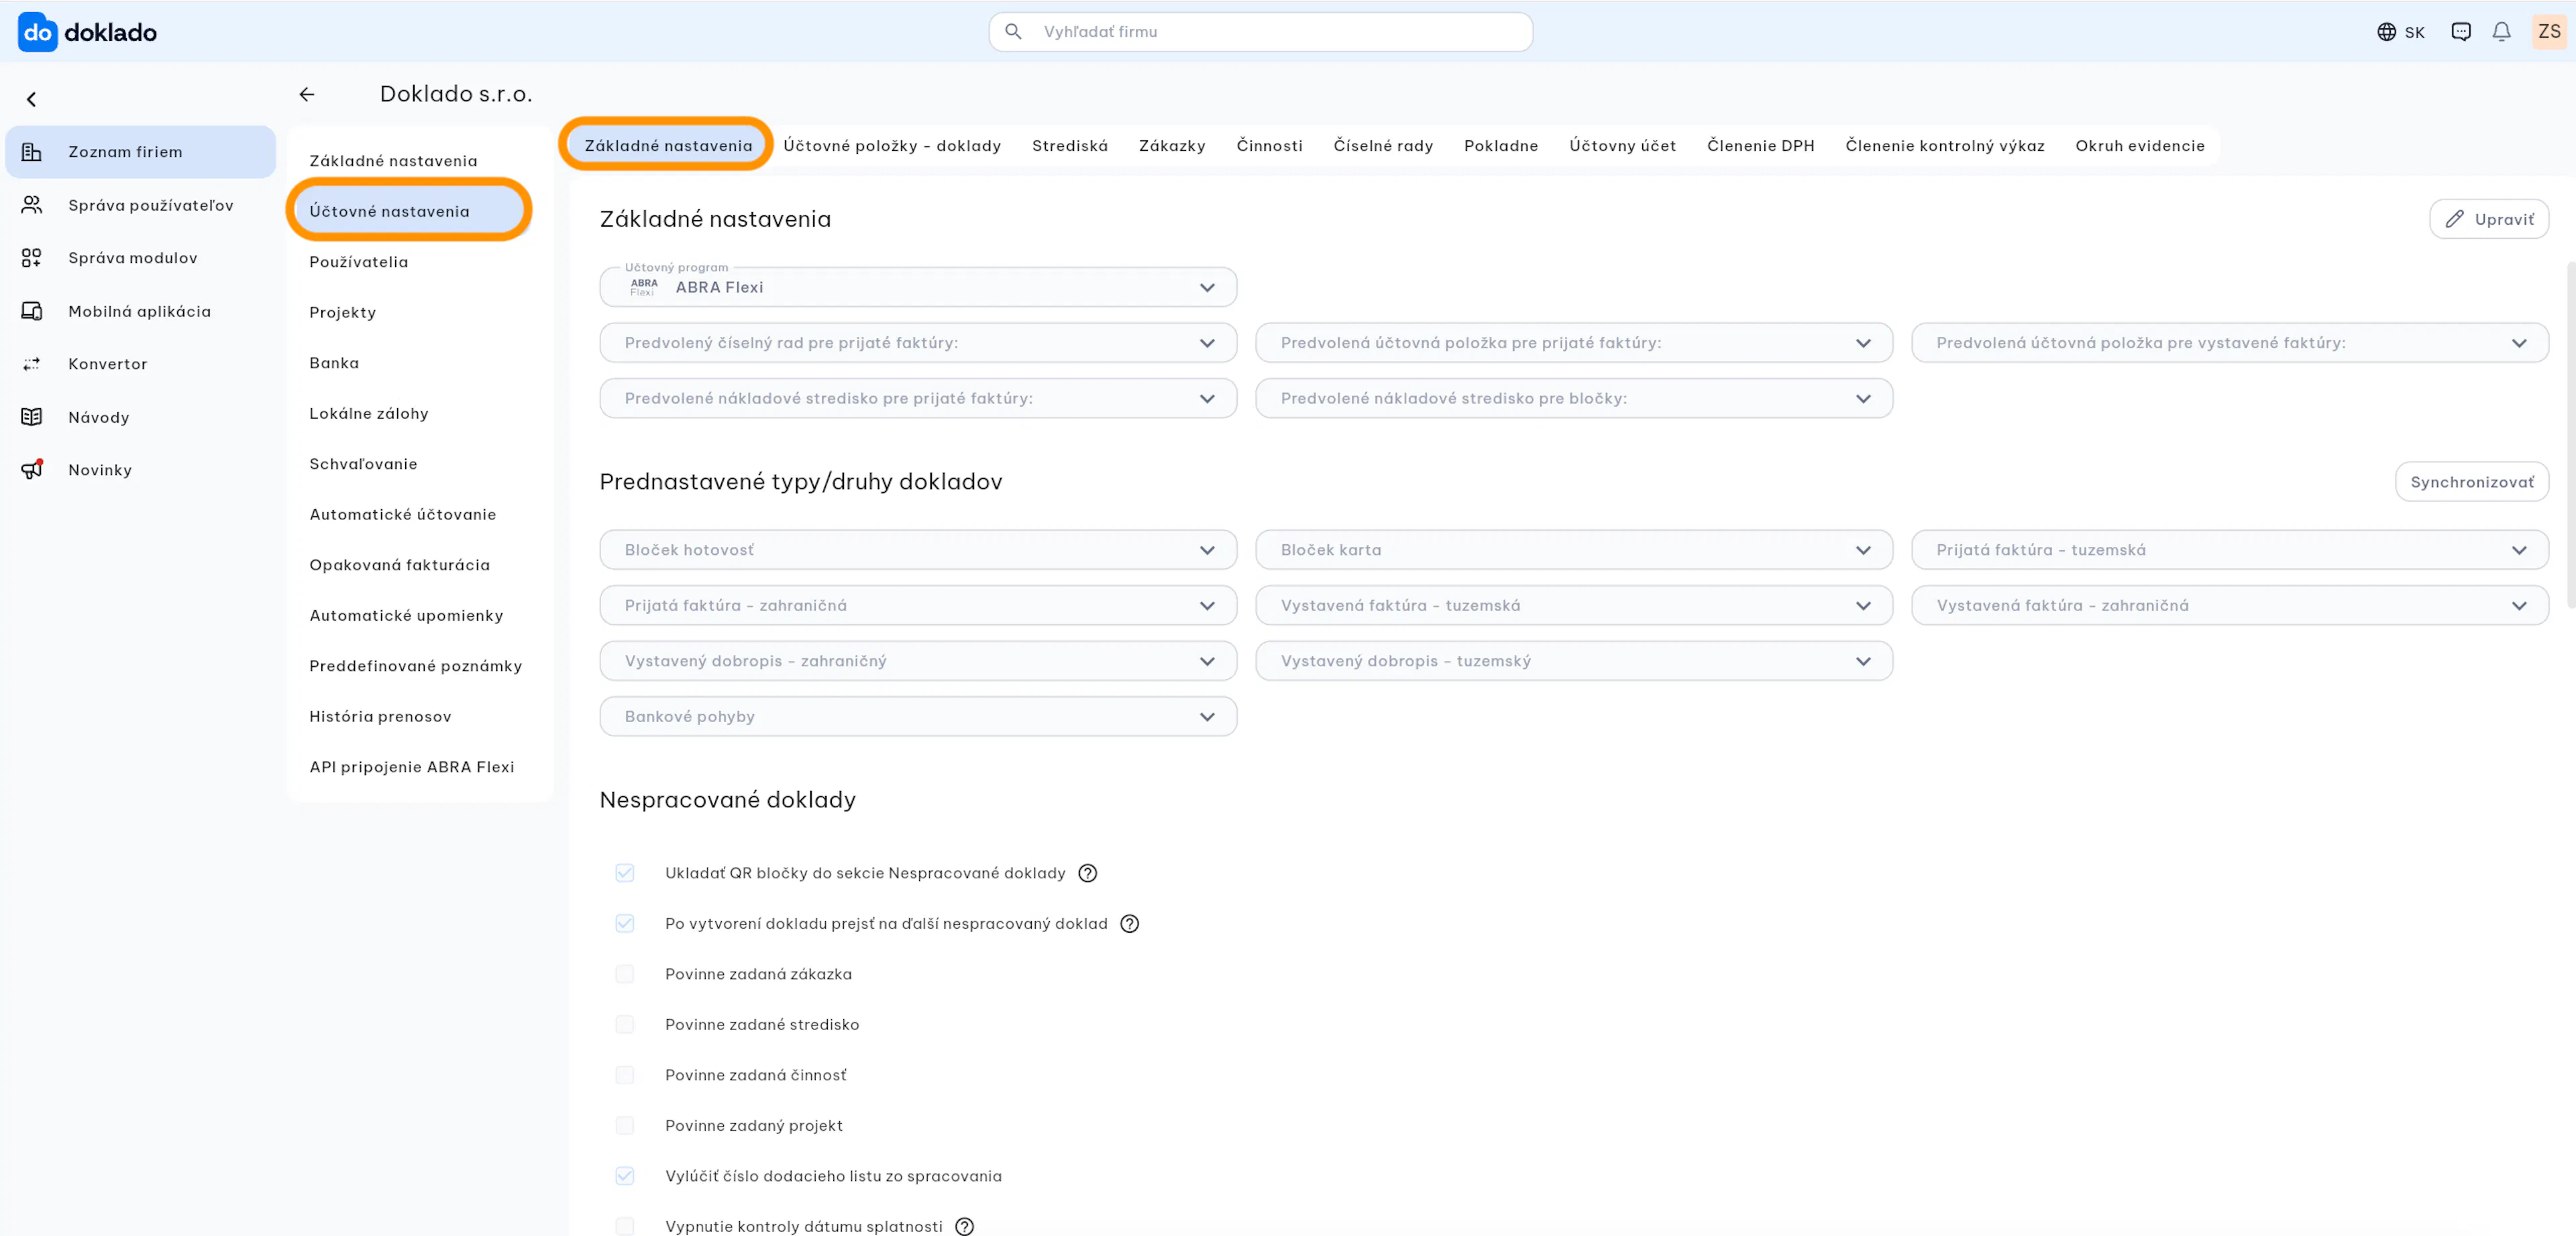Click the Doklado logo icon

tap(38, 32)
